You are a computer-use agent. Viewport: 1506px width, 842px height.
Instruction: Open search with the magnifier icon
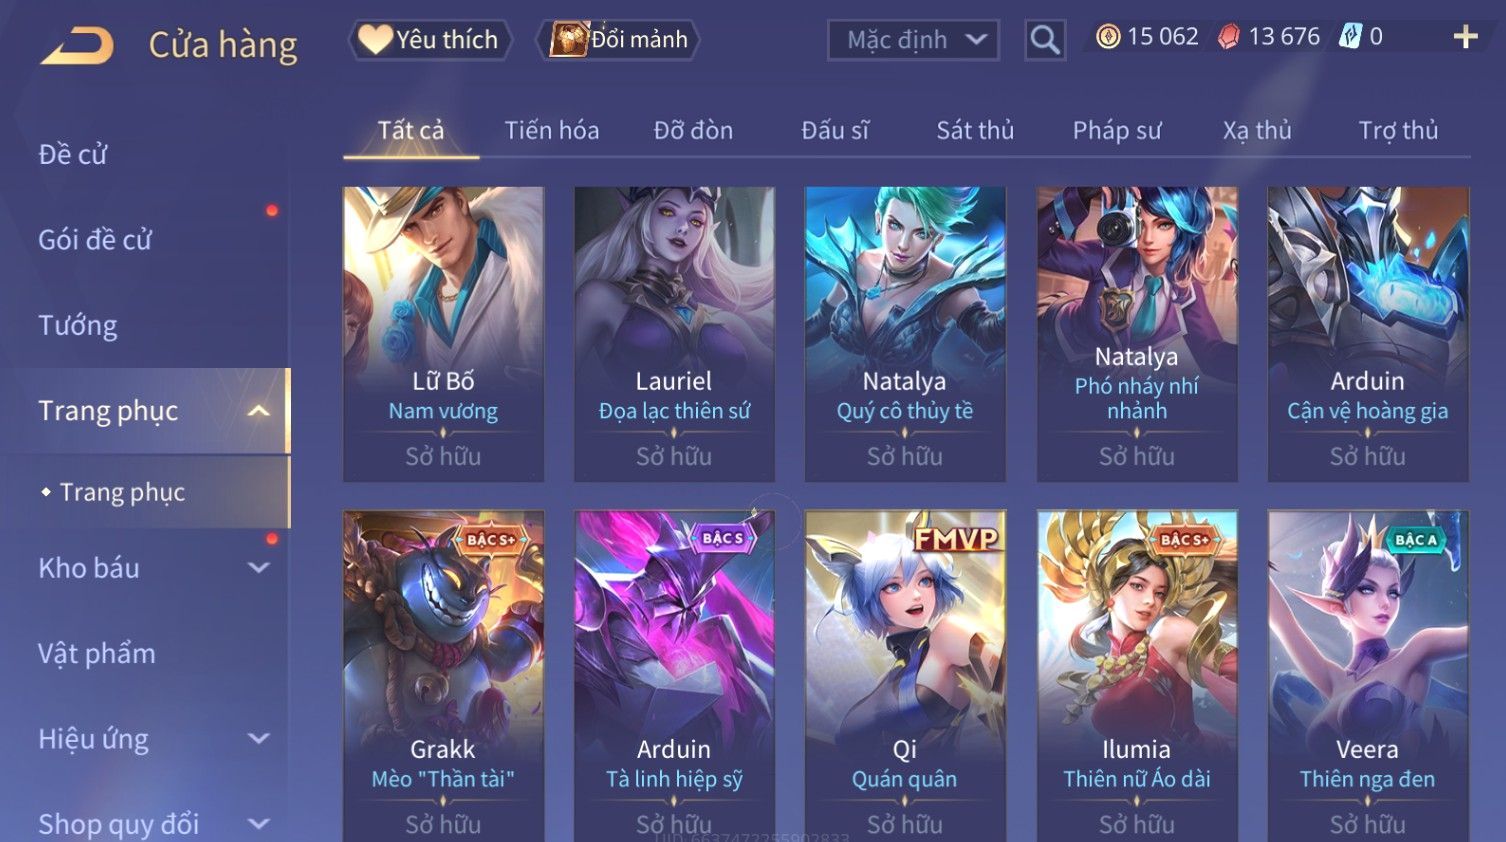point(1045,40)
